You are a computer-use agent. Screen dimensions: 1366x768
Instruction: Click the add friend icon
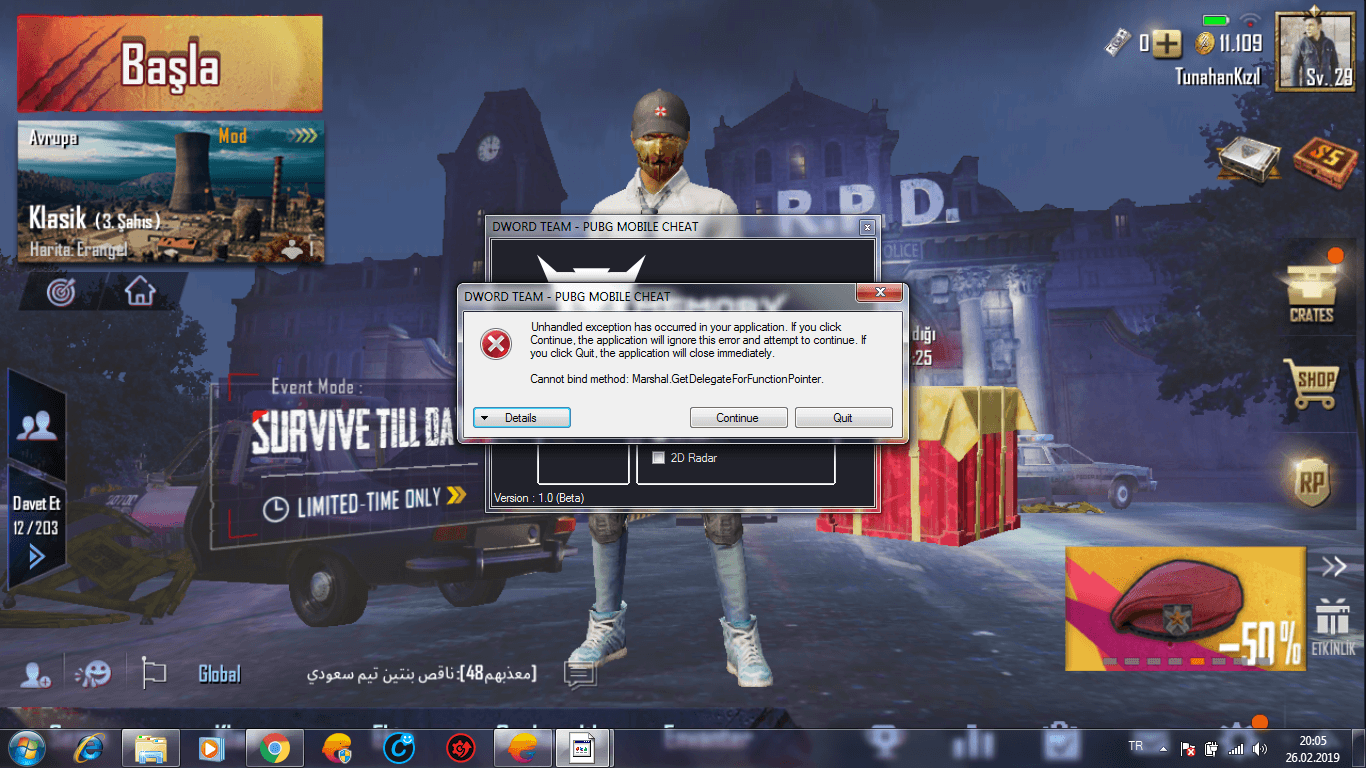coord(36,675)
